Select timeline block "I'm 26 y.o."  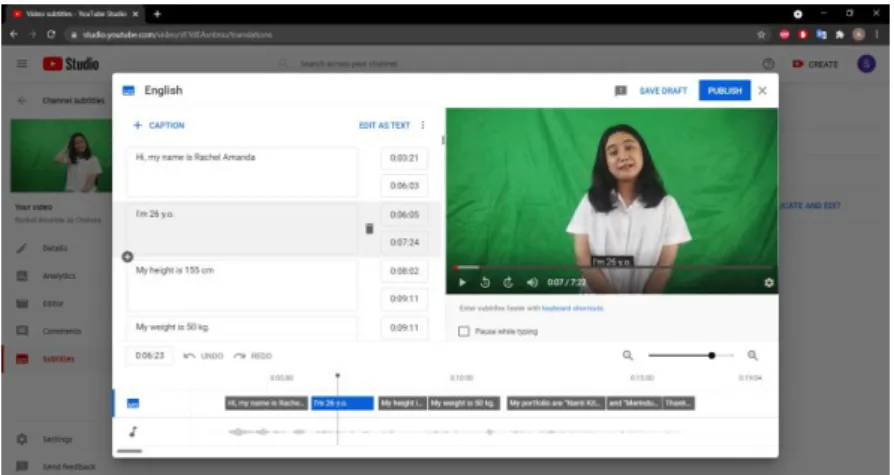coord(342,403)
